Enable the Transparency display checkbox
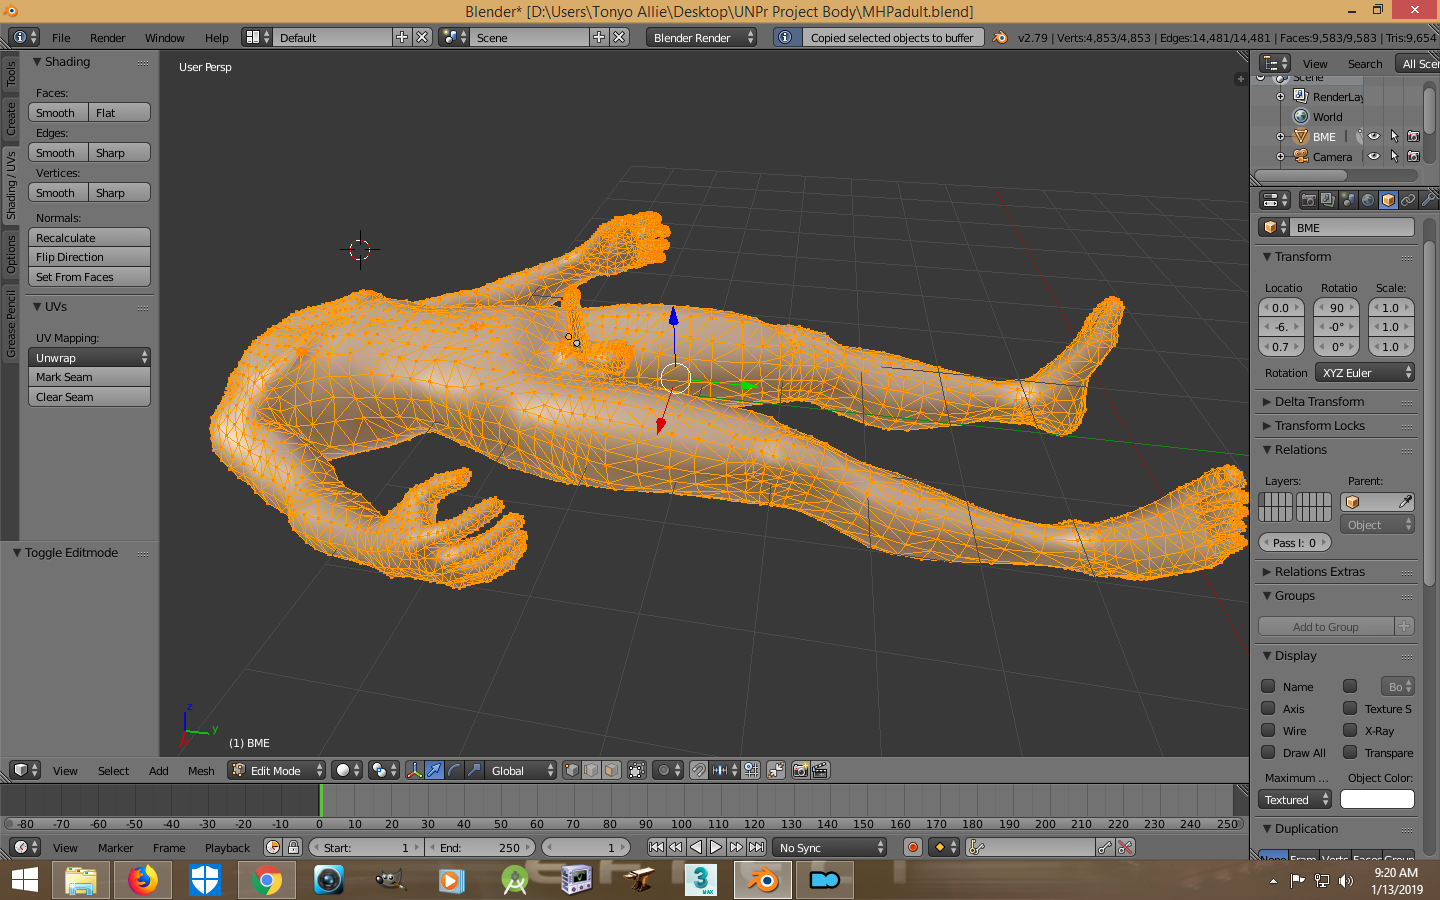This screenshot has width=1440, height=900. [1350, 752]
